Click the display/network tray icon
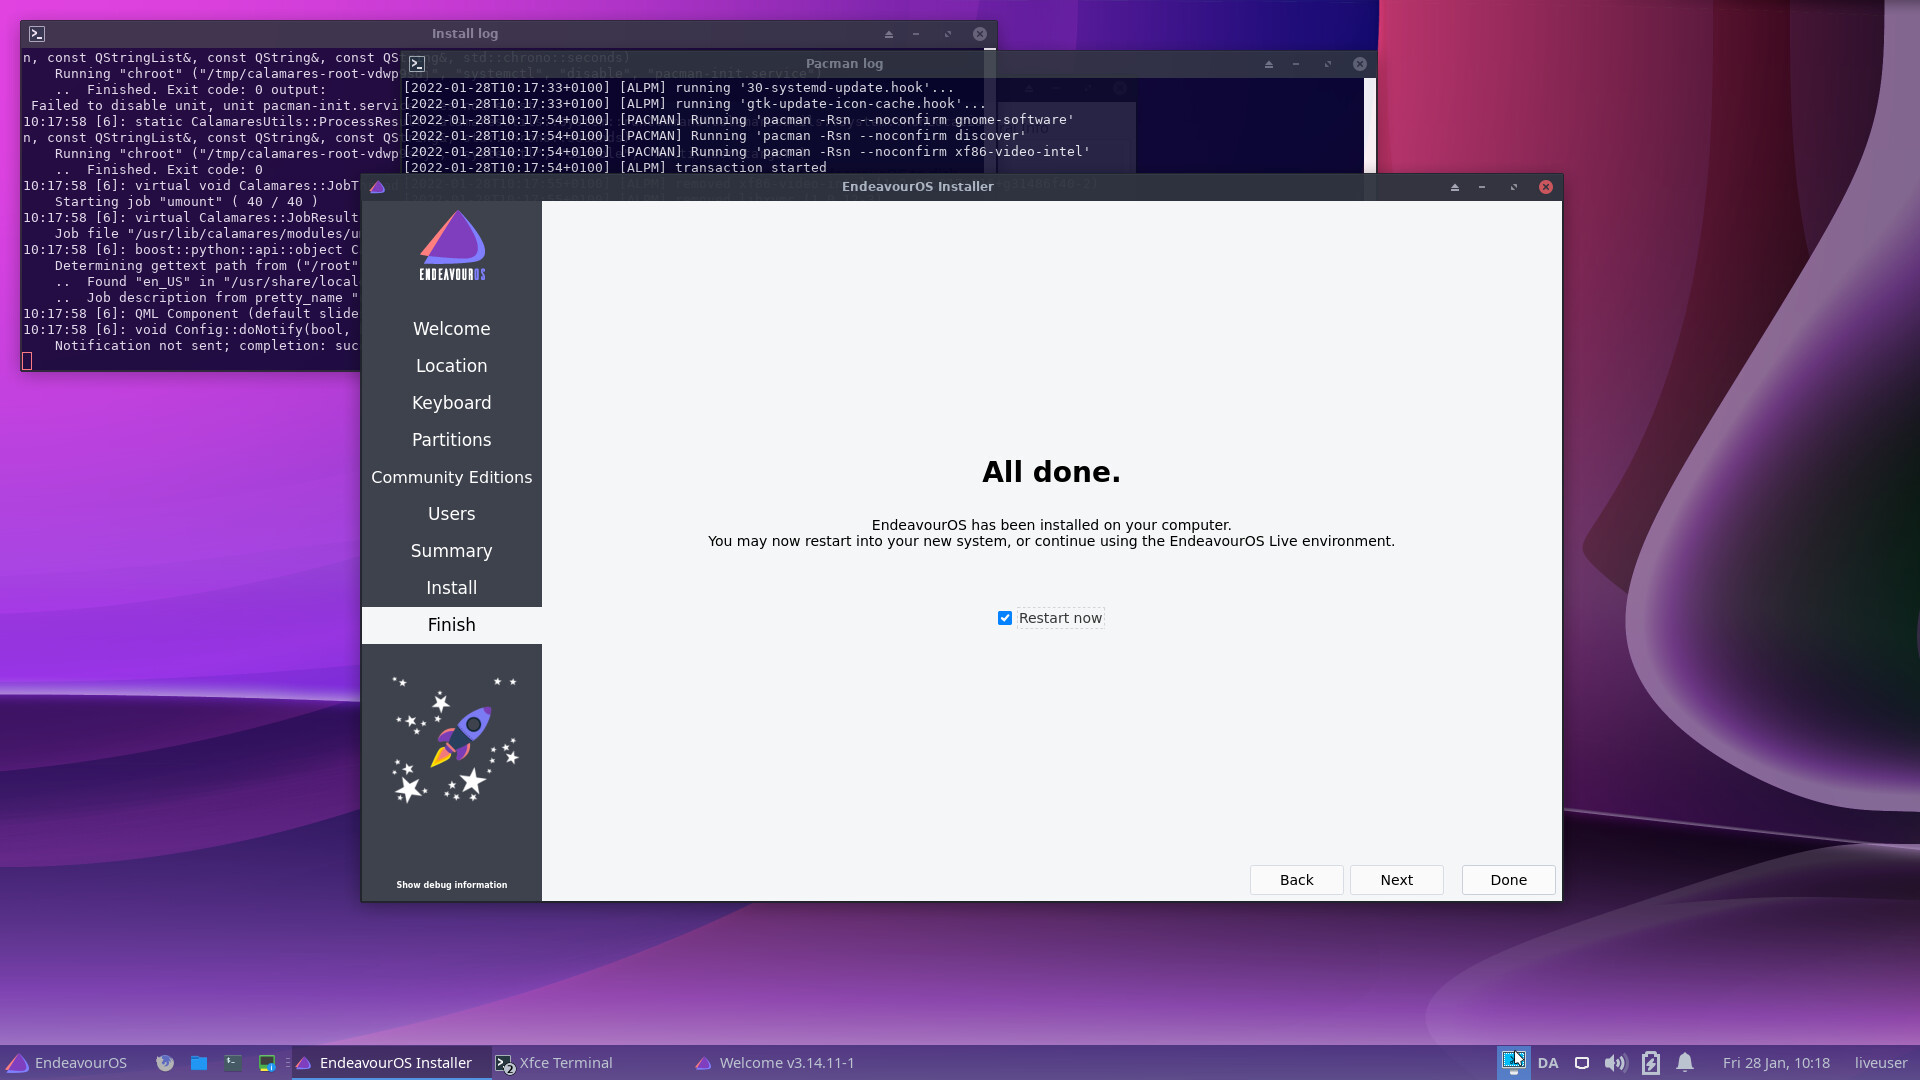The height and width of the screenshot is (1080, 1920). pyautogui.click(x=1582, y=1063)
